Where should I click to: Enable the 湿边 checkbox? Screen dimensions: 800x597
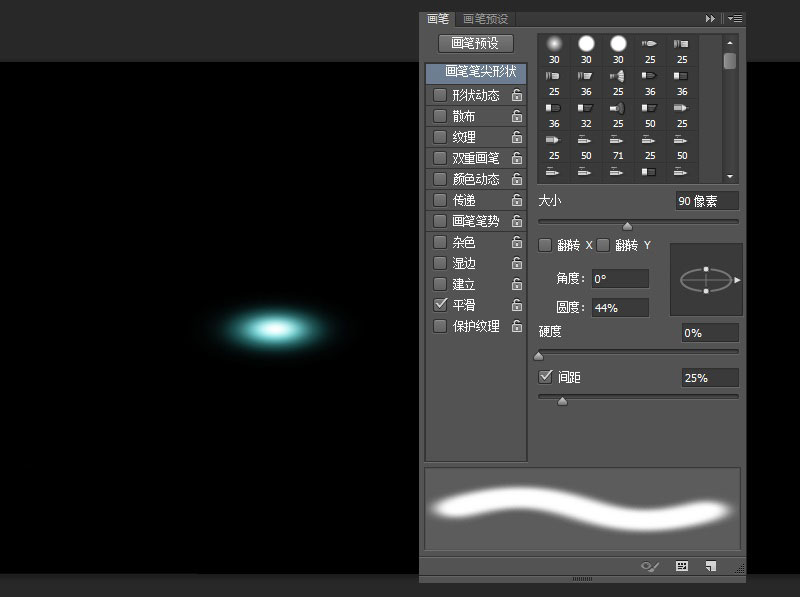pyautogui.click(x=440, y=263)
